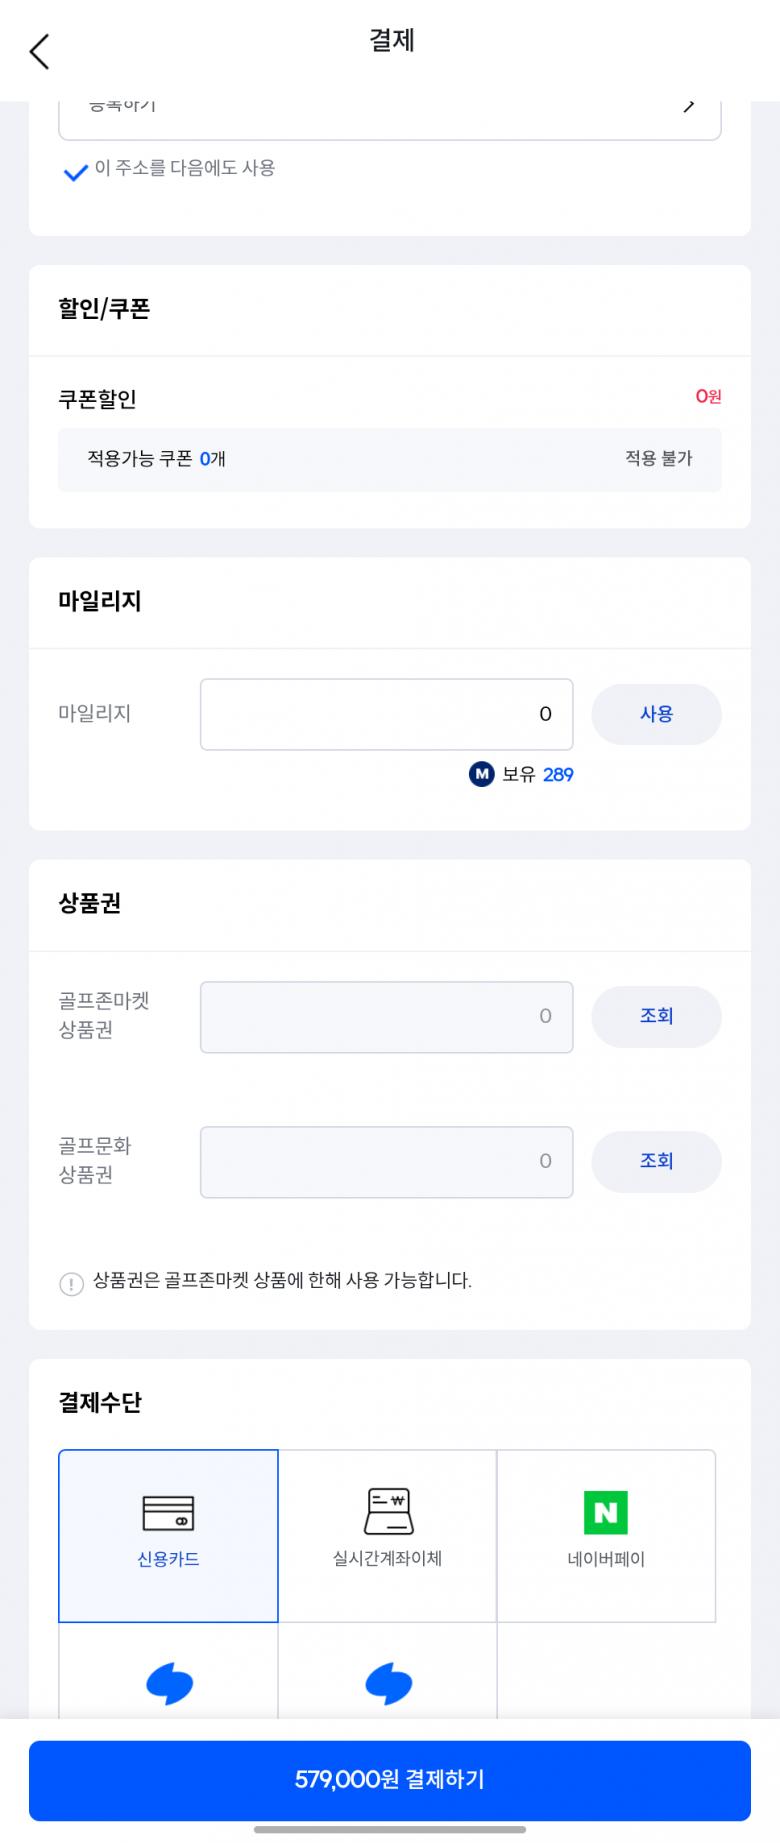Select 네이버페이 payment method

[x=606, y=1536]
